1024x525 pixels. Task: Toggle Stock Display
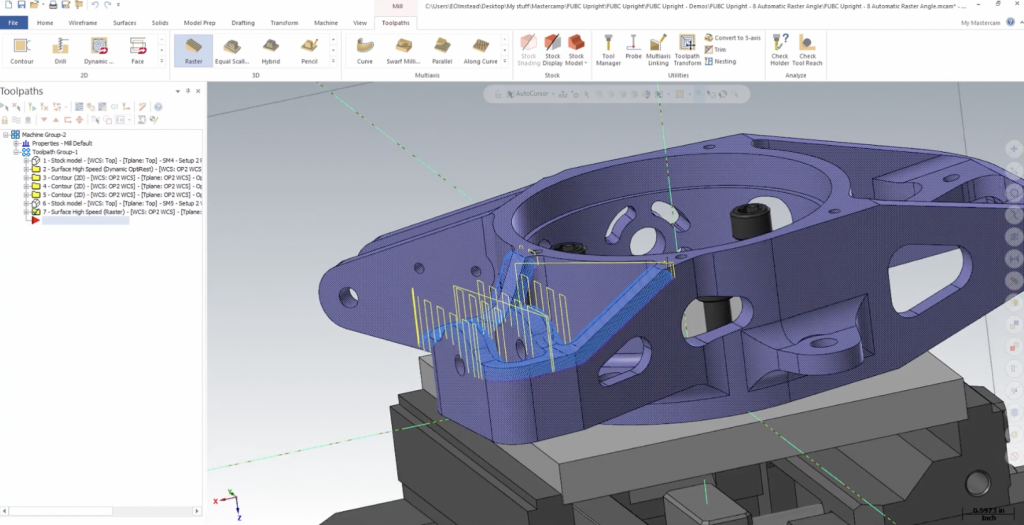pyautogui.click(x=552, y=51)
